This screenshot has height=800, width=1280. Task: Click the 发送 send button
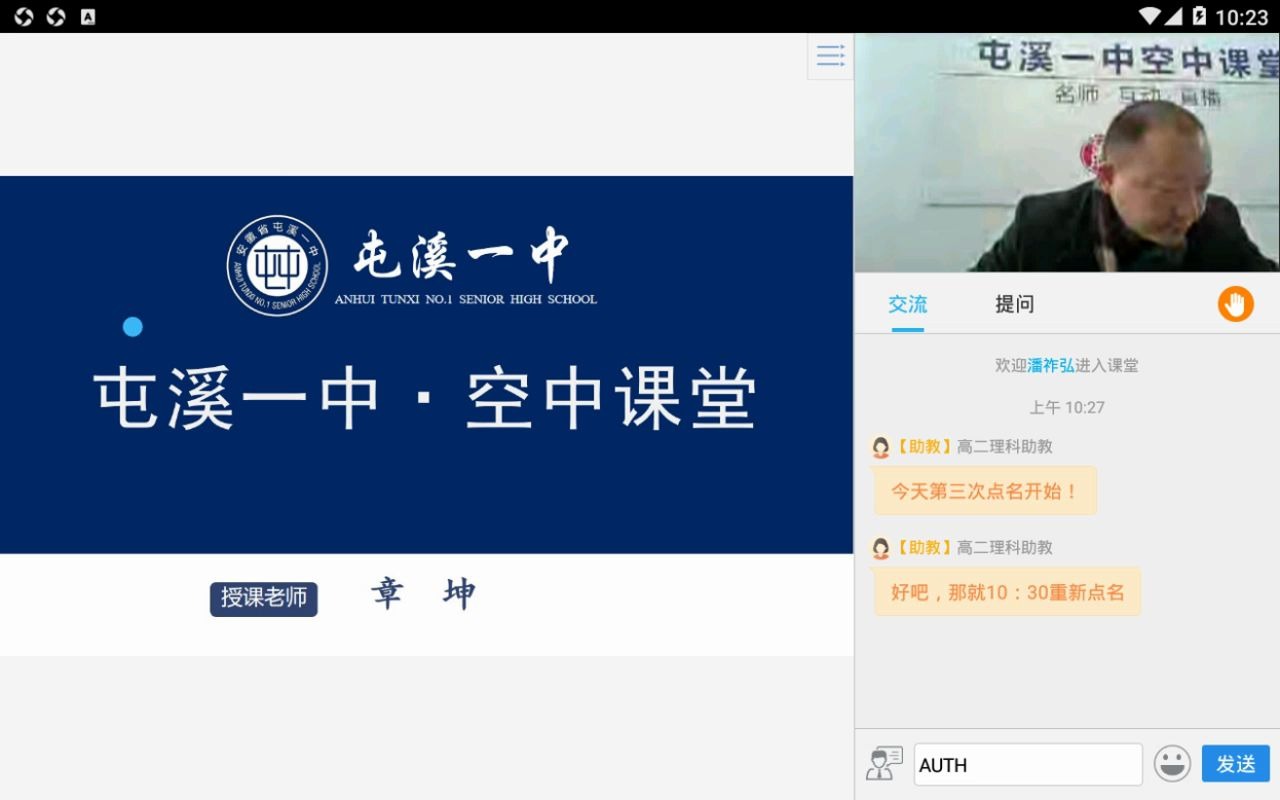point(1236,764)
